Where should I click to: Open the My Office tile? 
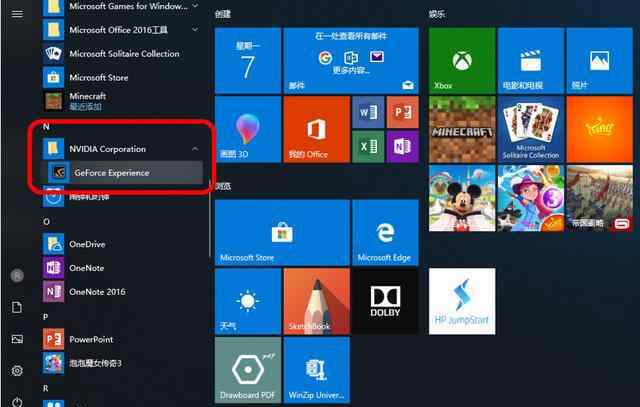coord(317,129)
